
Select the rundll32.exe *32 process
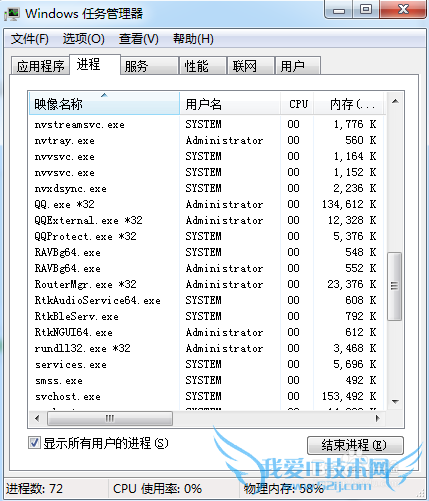207,348
